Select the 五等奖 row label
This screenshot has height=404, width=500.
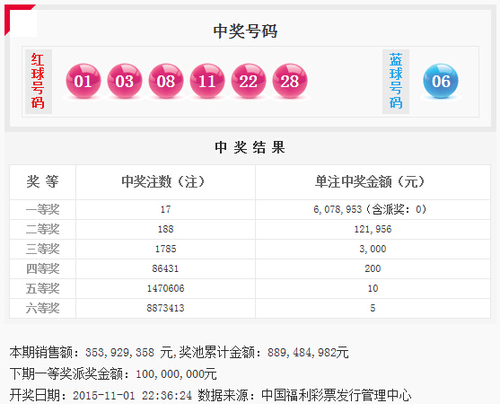43,288
